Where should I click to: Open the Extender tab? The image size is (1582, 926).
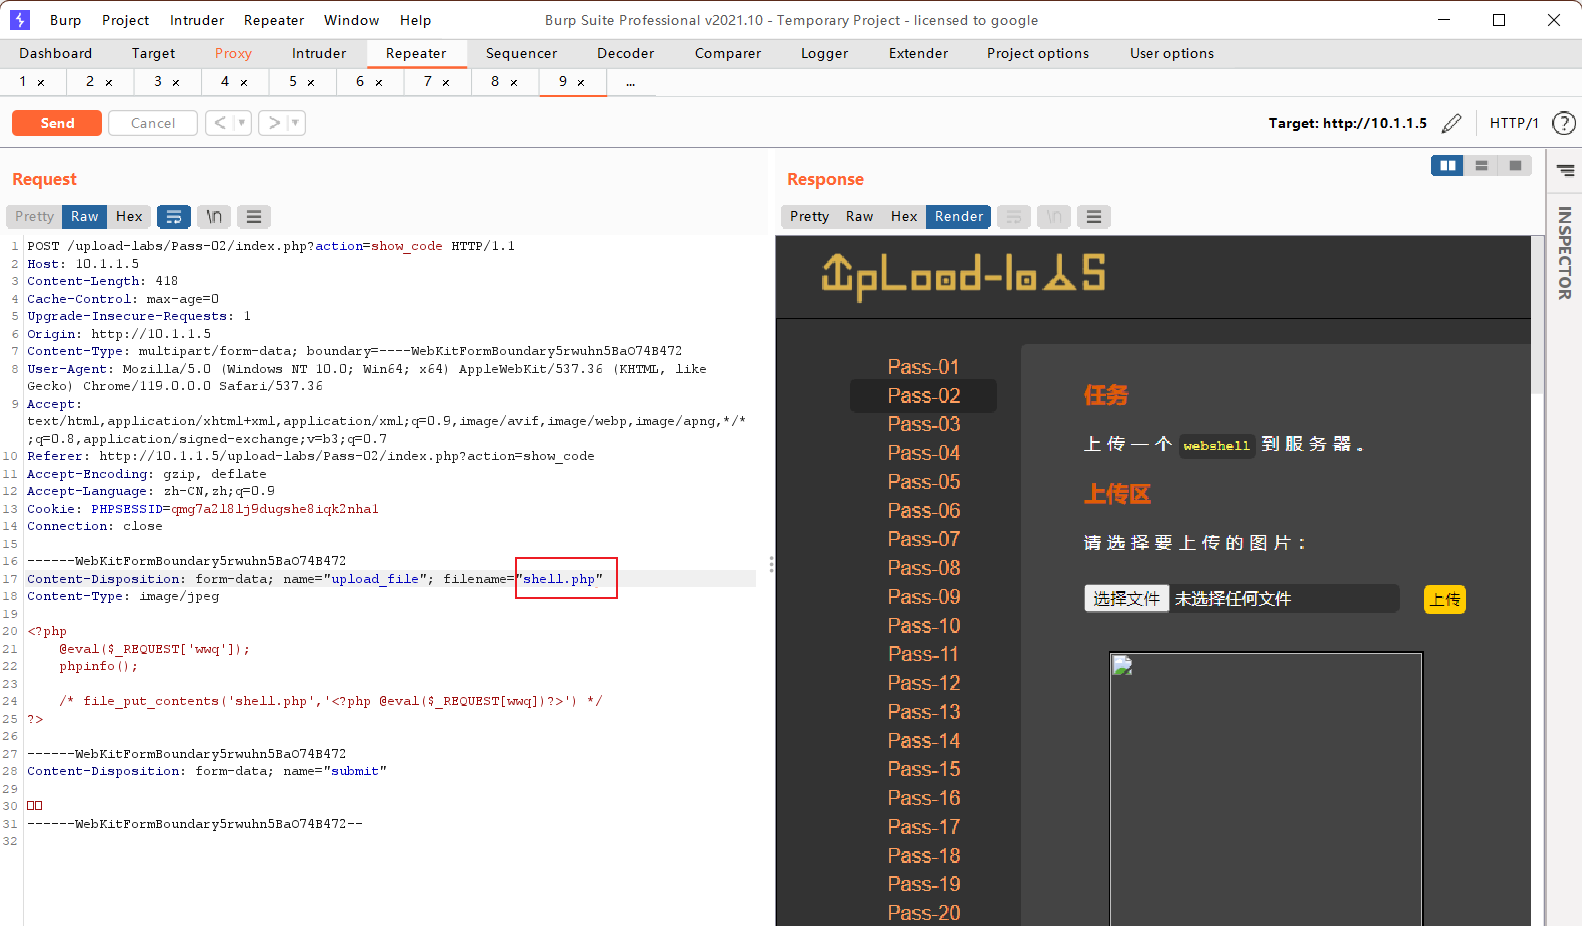pos(918,54)
